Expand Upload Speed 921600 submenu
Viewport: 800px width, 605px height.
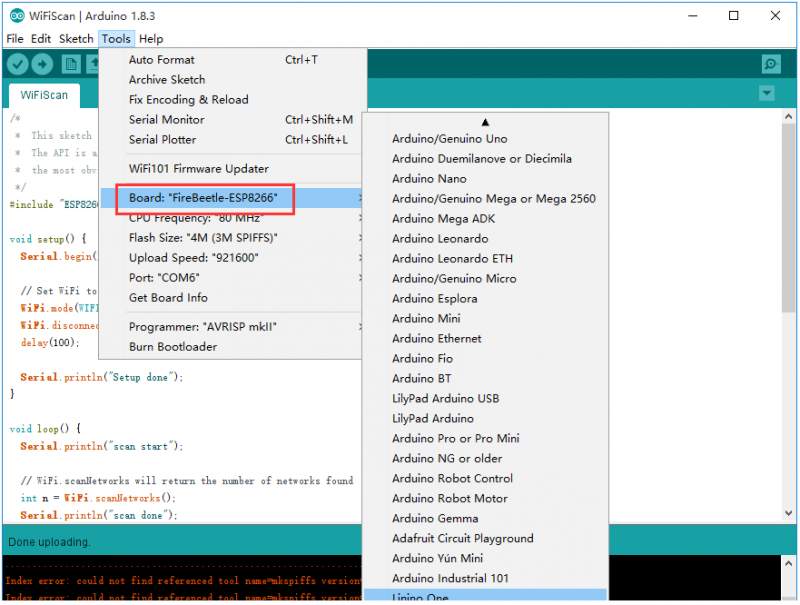233,258
